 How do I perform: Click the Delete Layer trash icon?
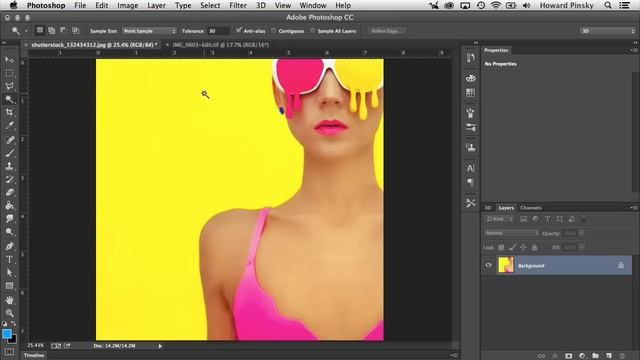coord(622,356)
